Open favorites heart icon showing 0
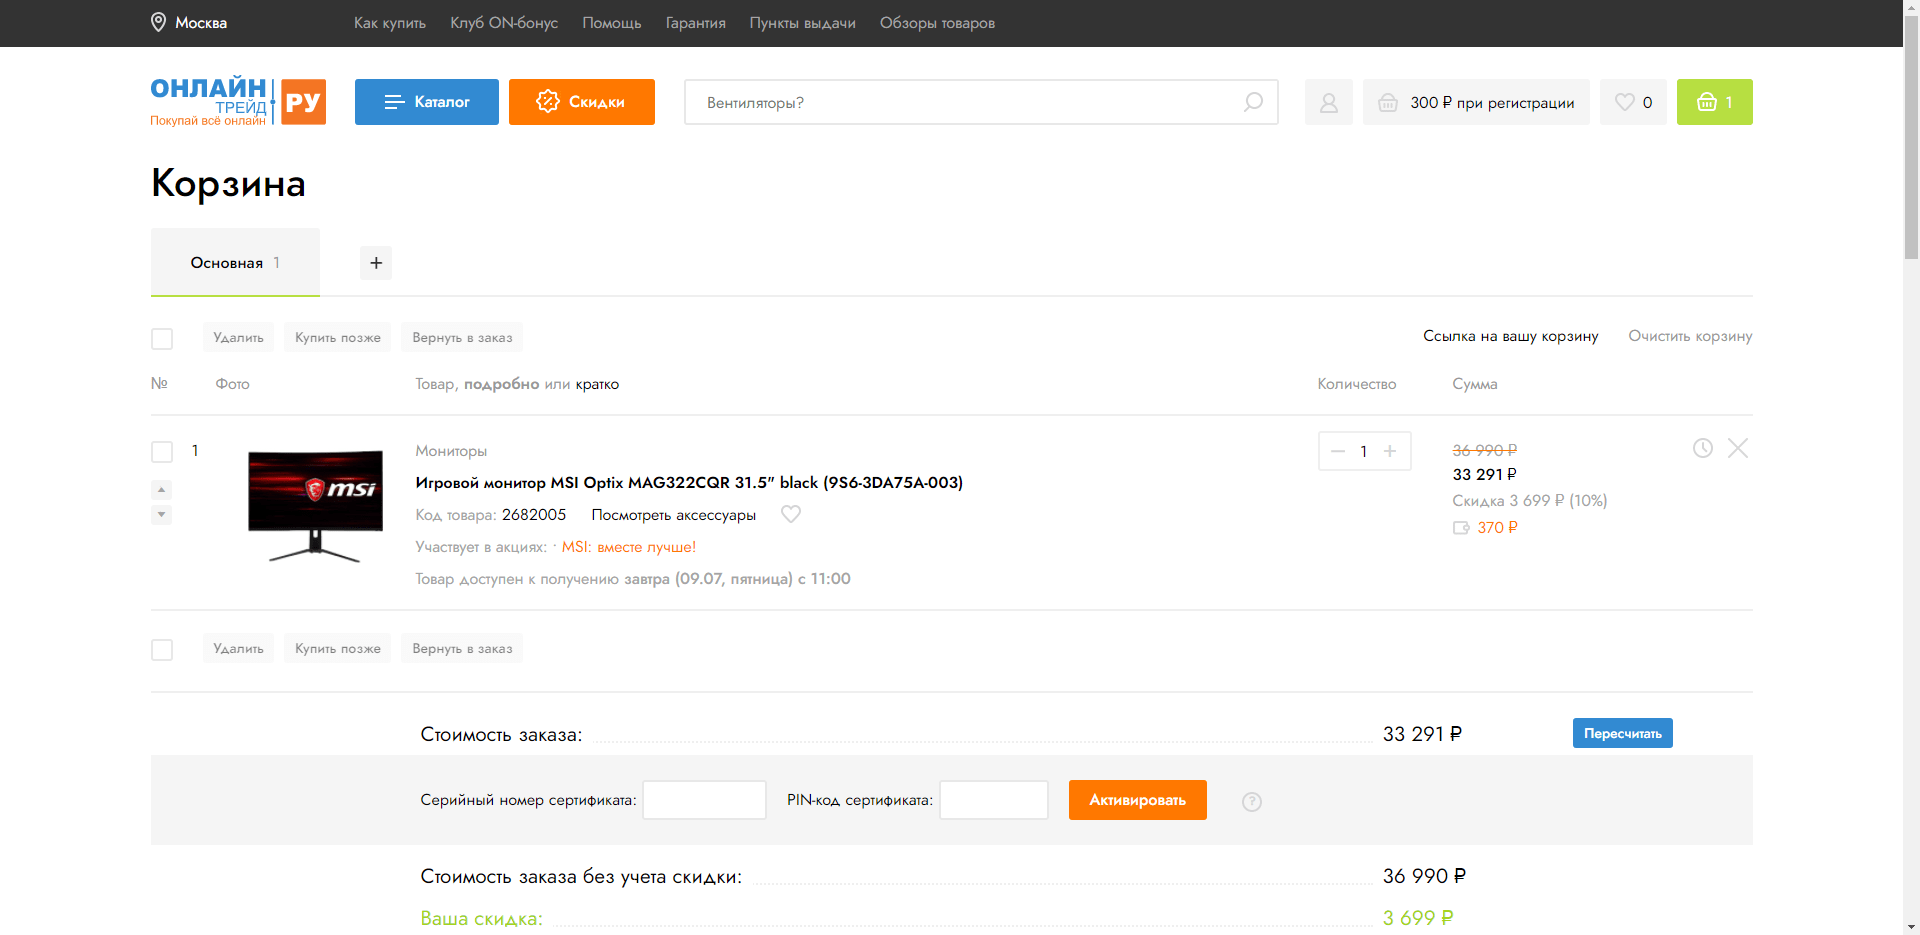 click(1633, 102)
